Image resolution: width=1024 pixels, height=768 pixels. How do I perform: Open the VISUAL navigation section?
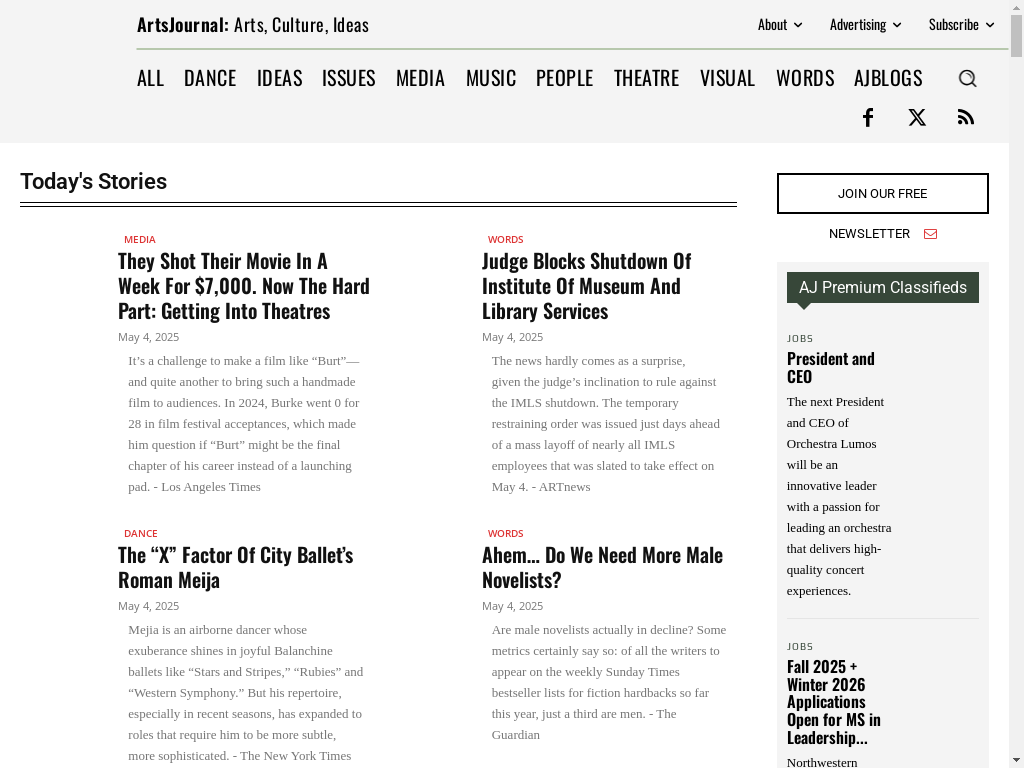(728, 78)
